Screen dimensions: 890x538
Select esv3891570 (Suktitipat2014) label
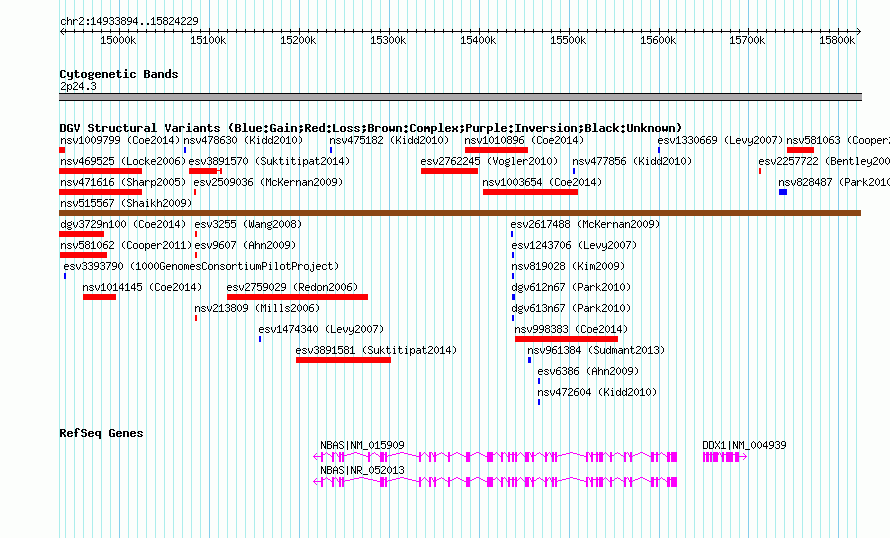tap(270, 161)
